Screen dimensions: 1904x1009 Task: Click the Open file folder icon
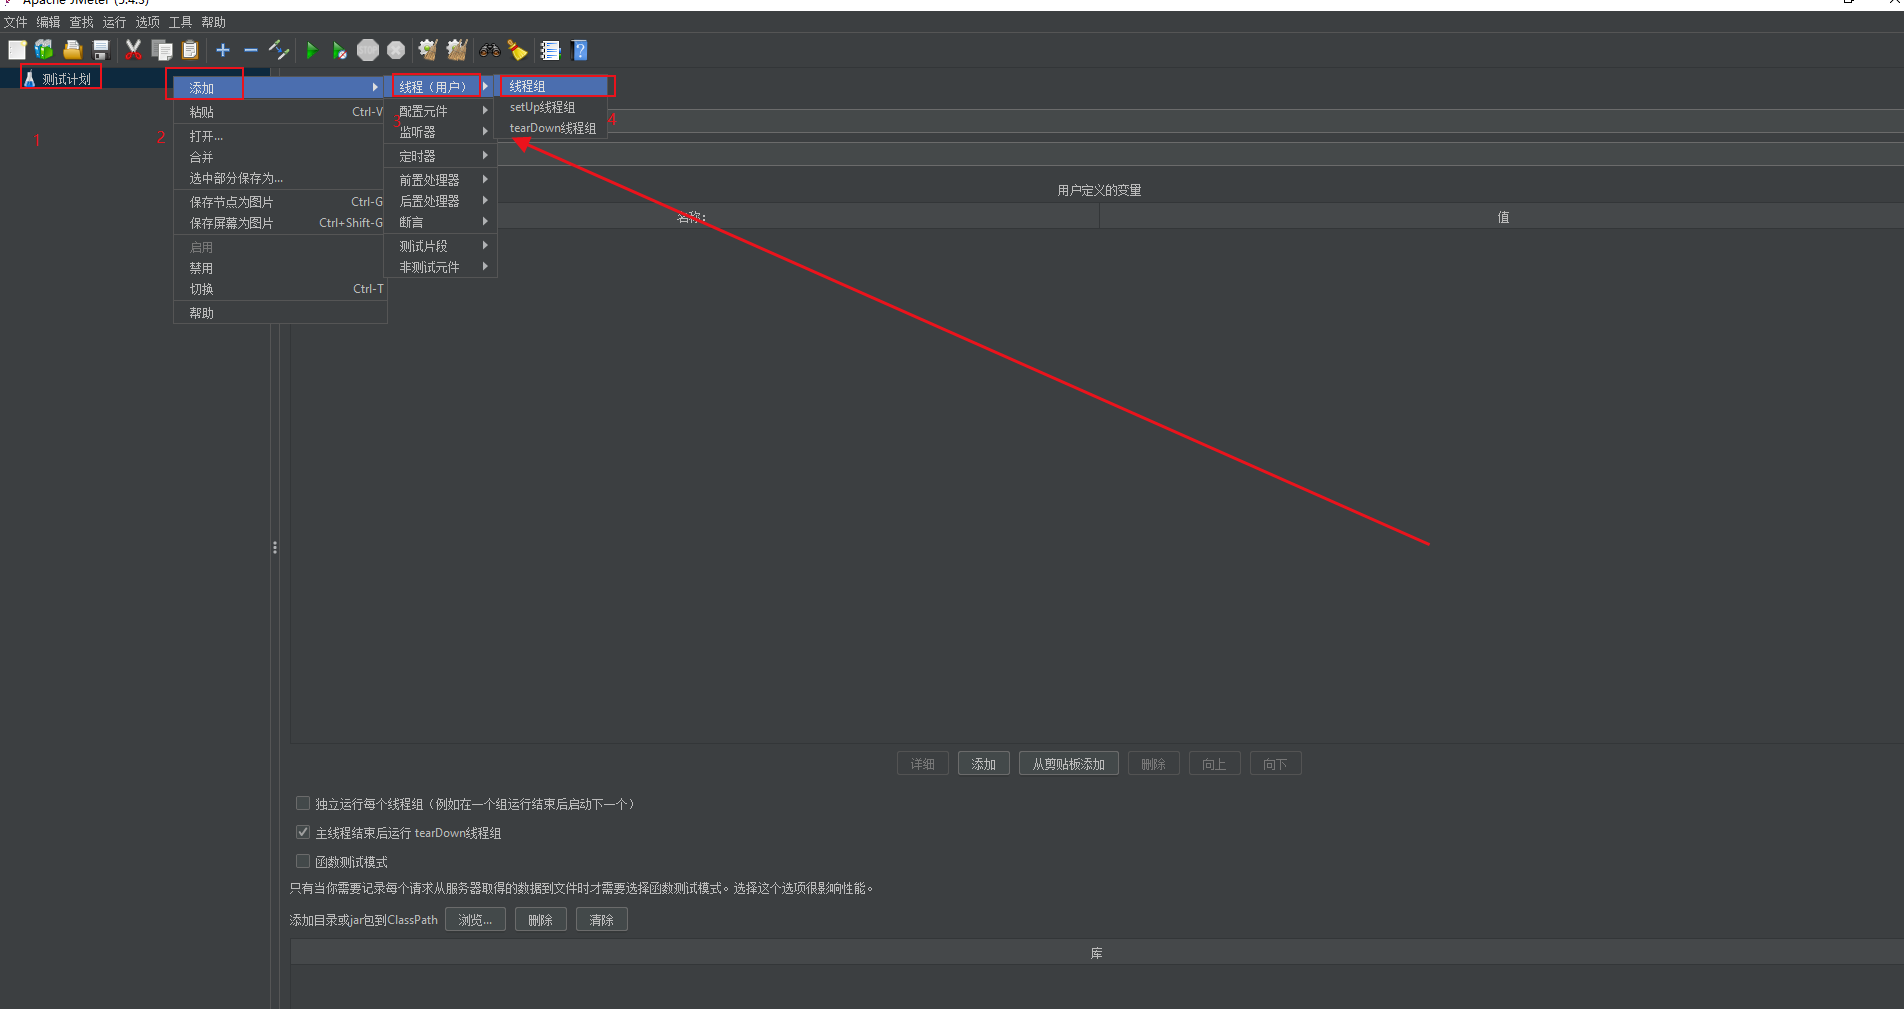(72, 50)
